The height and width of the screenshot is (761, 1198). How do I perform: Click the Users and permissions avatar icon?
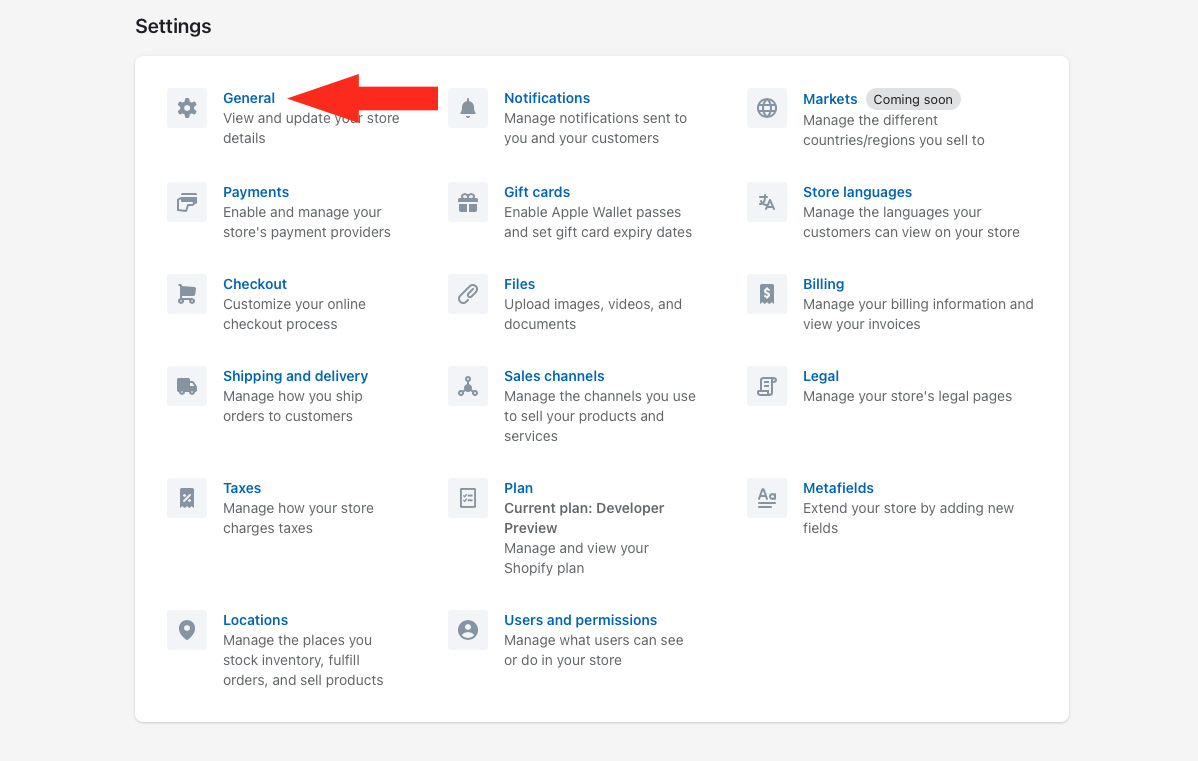click(468, 630)
